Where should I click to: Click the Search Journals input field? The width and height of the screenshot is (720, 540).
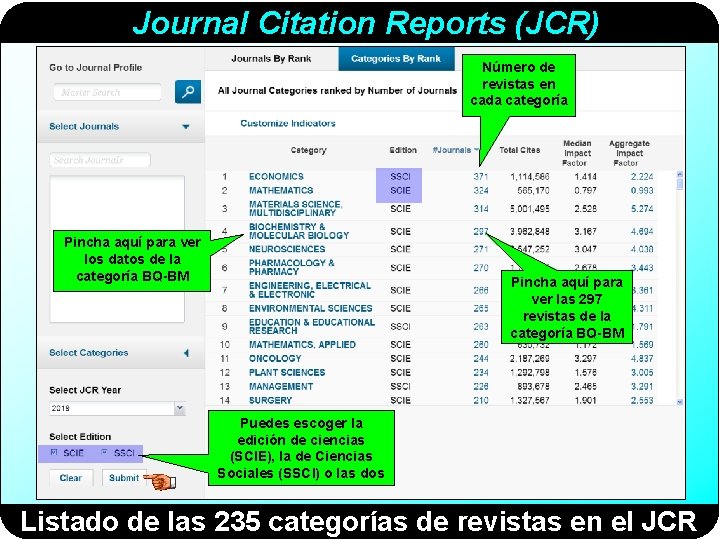pos(100,160)
